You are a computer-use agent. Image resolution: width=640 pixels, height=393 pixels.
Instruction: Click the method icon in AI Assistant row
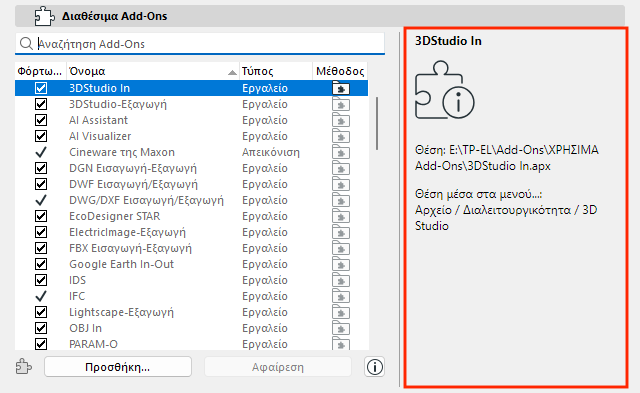(x=341, y=120)
